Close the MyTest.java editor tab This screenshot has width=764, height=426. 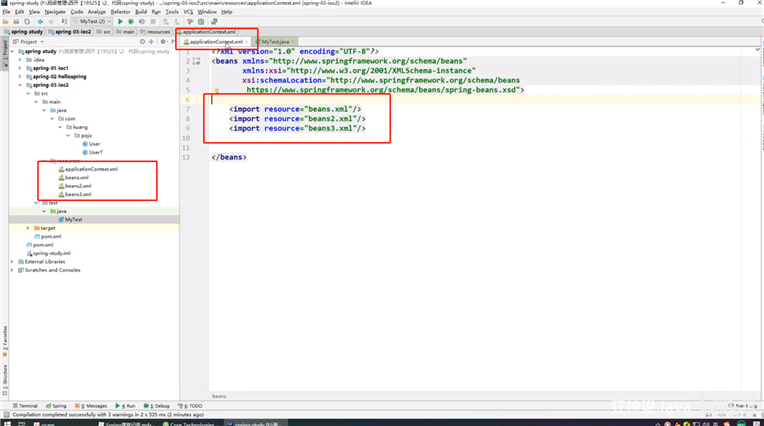[293, 42]
